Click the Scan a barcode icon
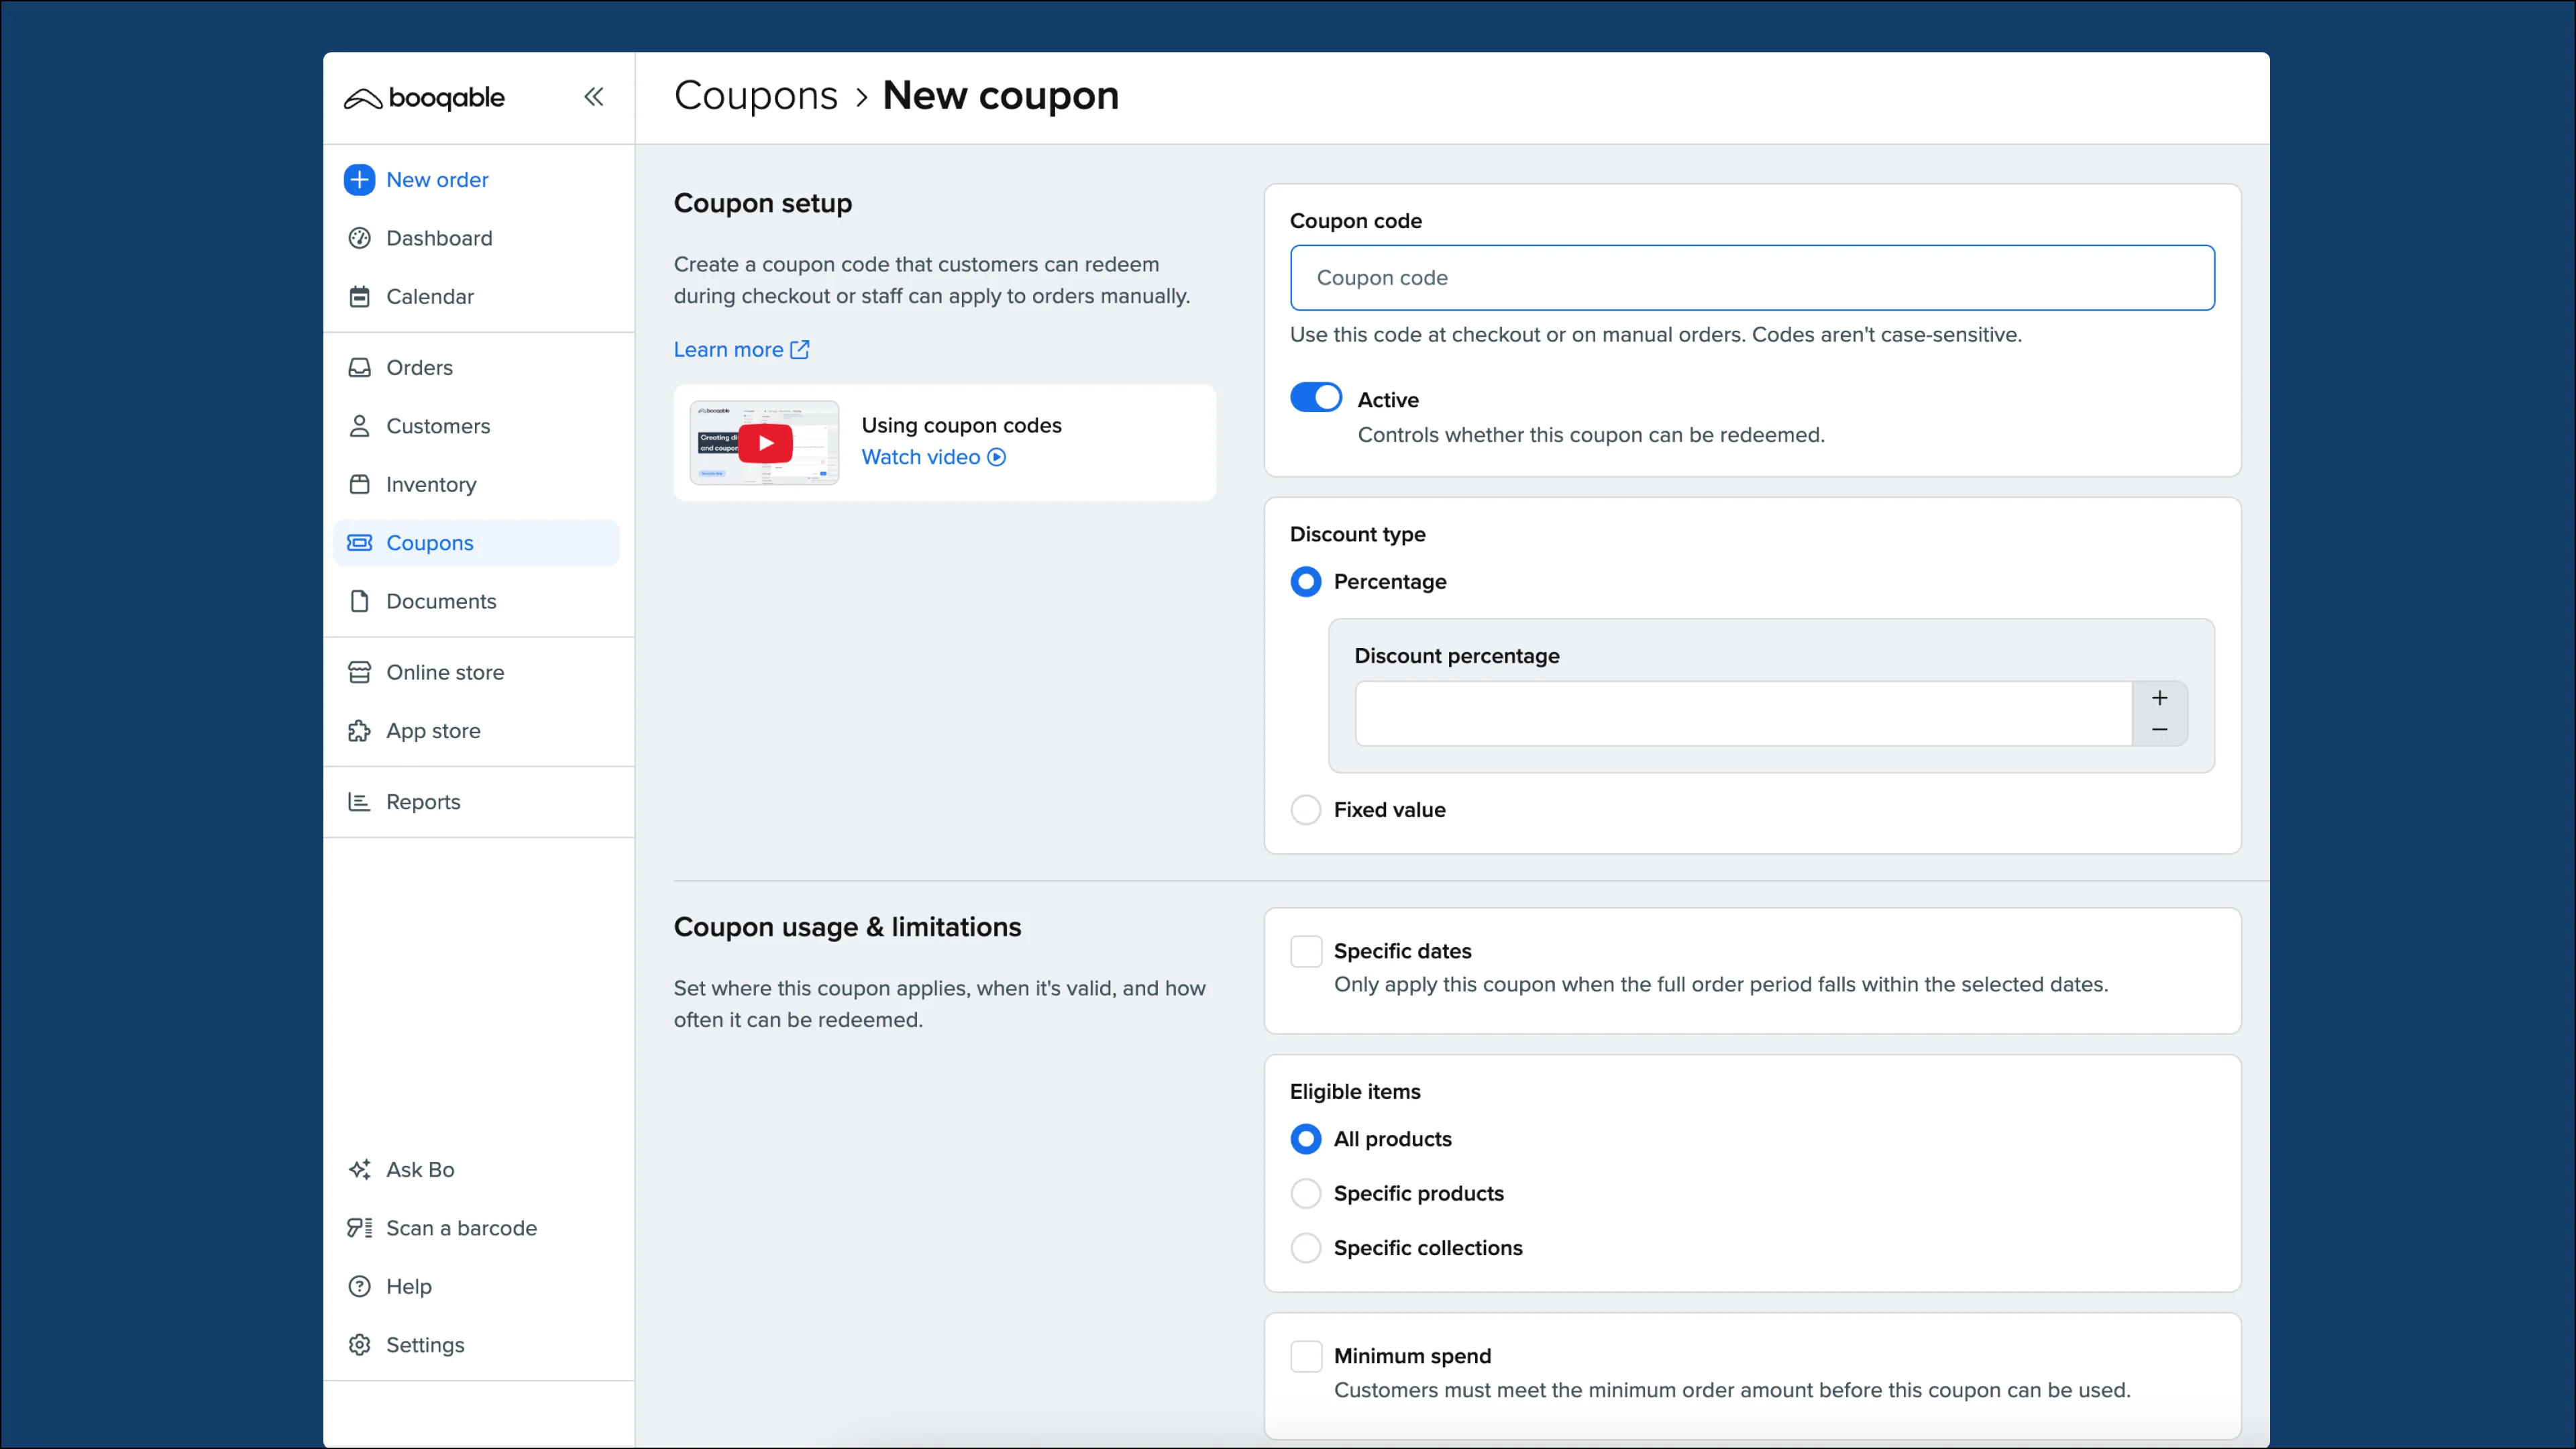The image size is (2576, 1449). (x=359, y=1228)
